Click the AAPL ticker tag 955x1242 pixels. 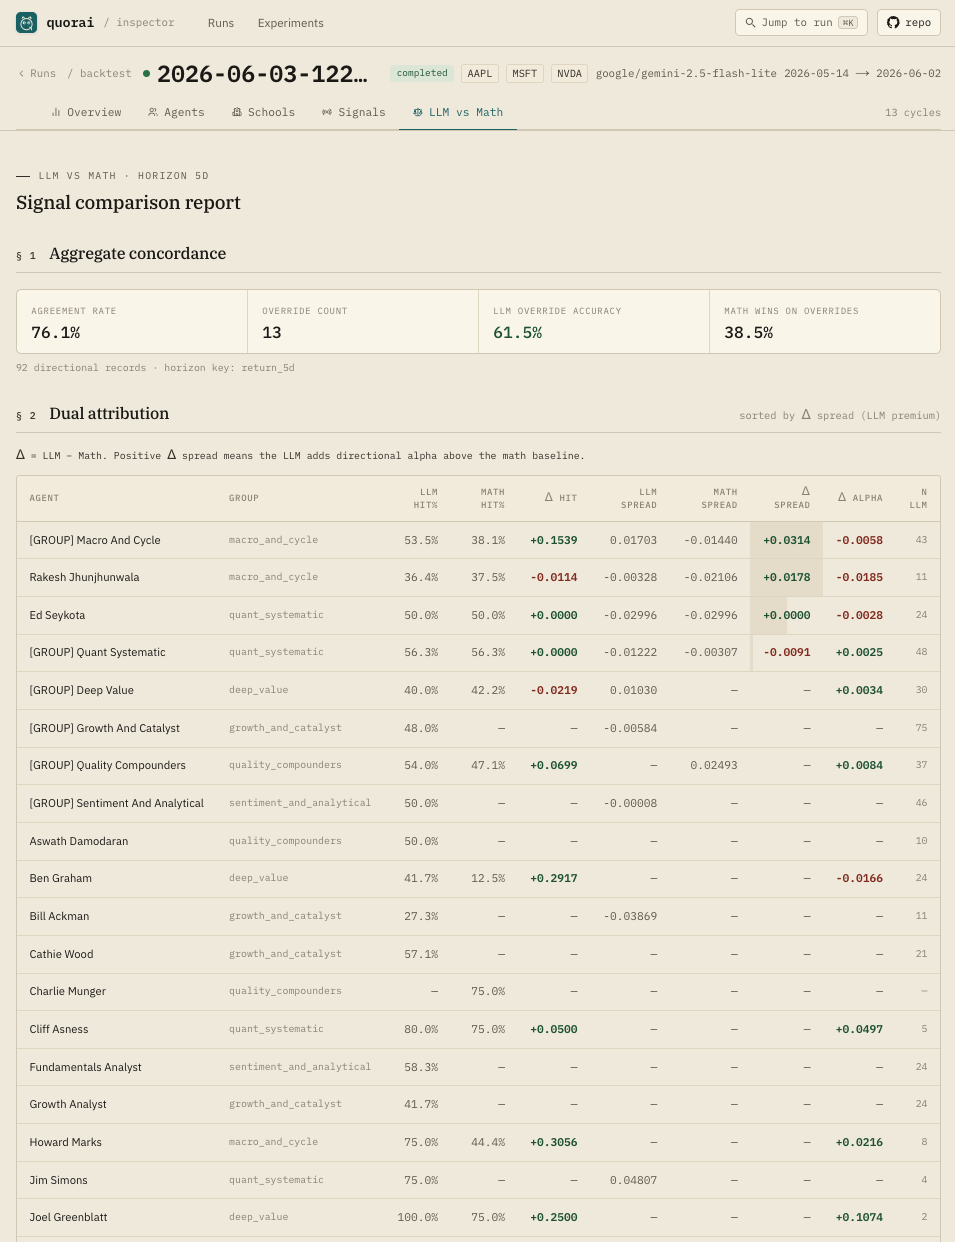coord(480,73)
